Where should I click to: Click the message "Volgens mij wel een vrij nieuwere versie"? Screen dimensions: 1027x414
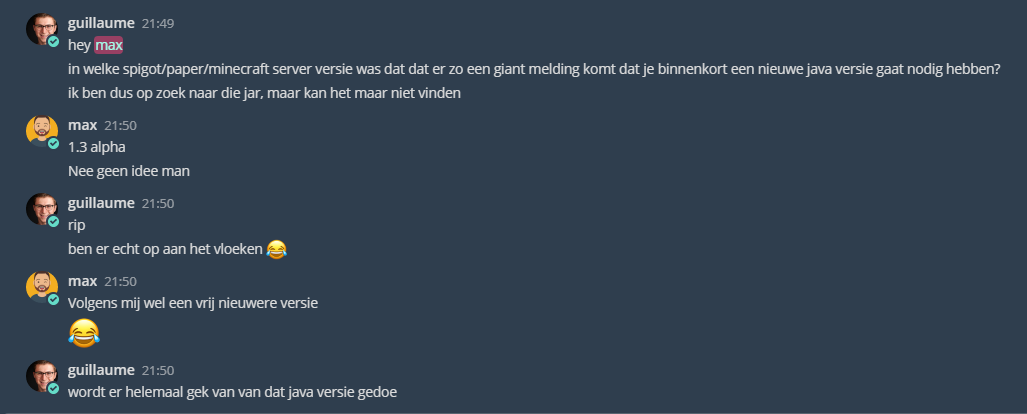[192, 302]
